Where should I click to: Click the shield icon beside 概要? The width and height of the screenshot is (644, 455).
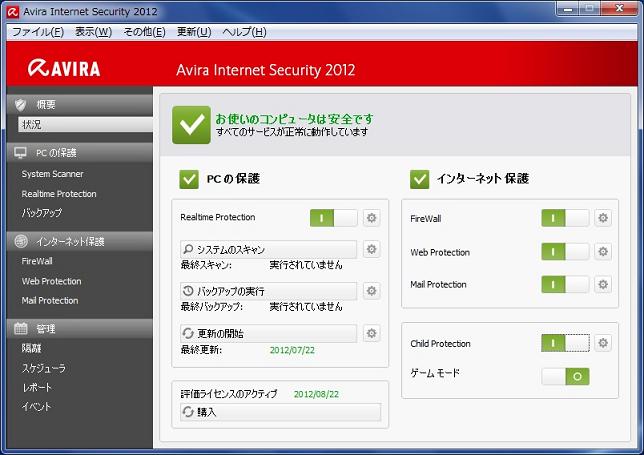[21, 105]
